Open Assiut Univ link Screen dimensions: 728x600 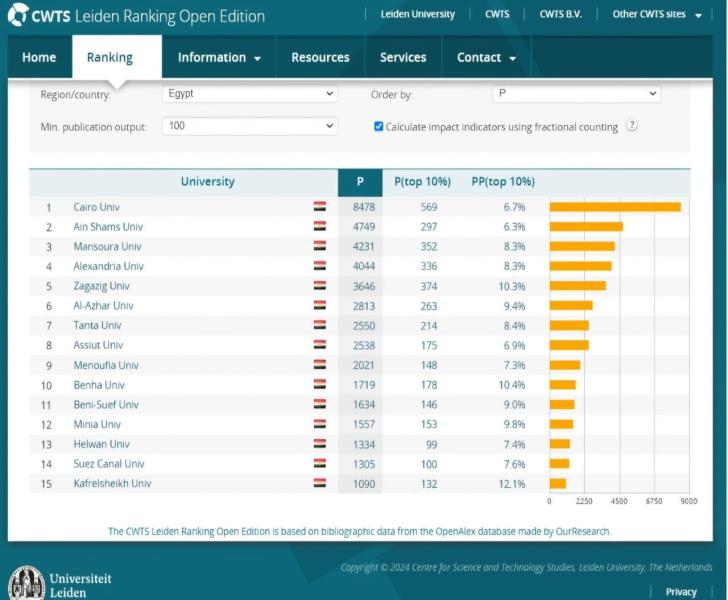[x=98, y=345]
